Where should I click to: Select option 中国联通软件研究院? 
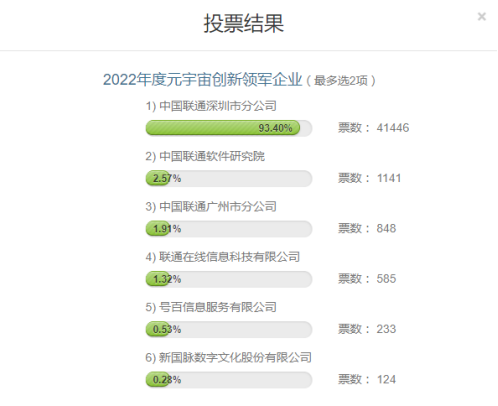205,156
